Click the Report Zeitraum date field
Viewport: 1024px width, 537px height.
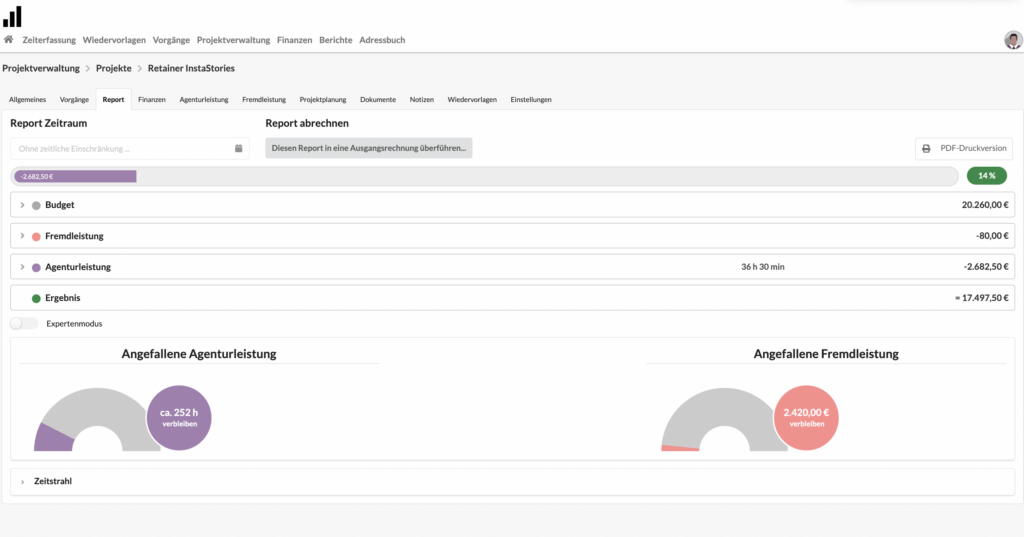point(129,148)
